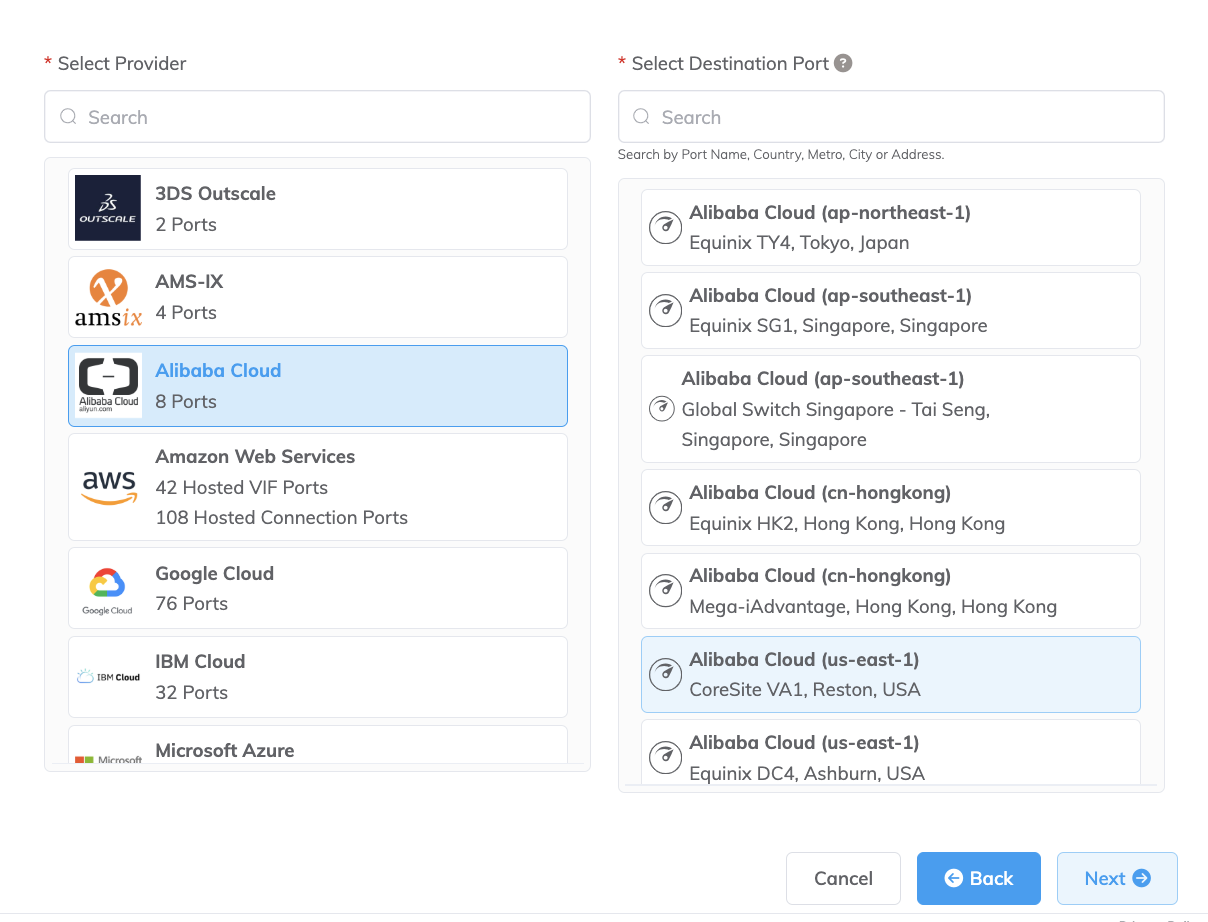1208x922 pixels.
Task: Select Mega-iAdvantage Hong Kong port
Action: [890, 591]
